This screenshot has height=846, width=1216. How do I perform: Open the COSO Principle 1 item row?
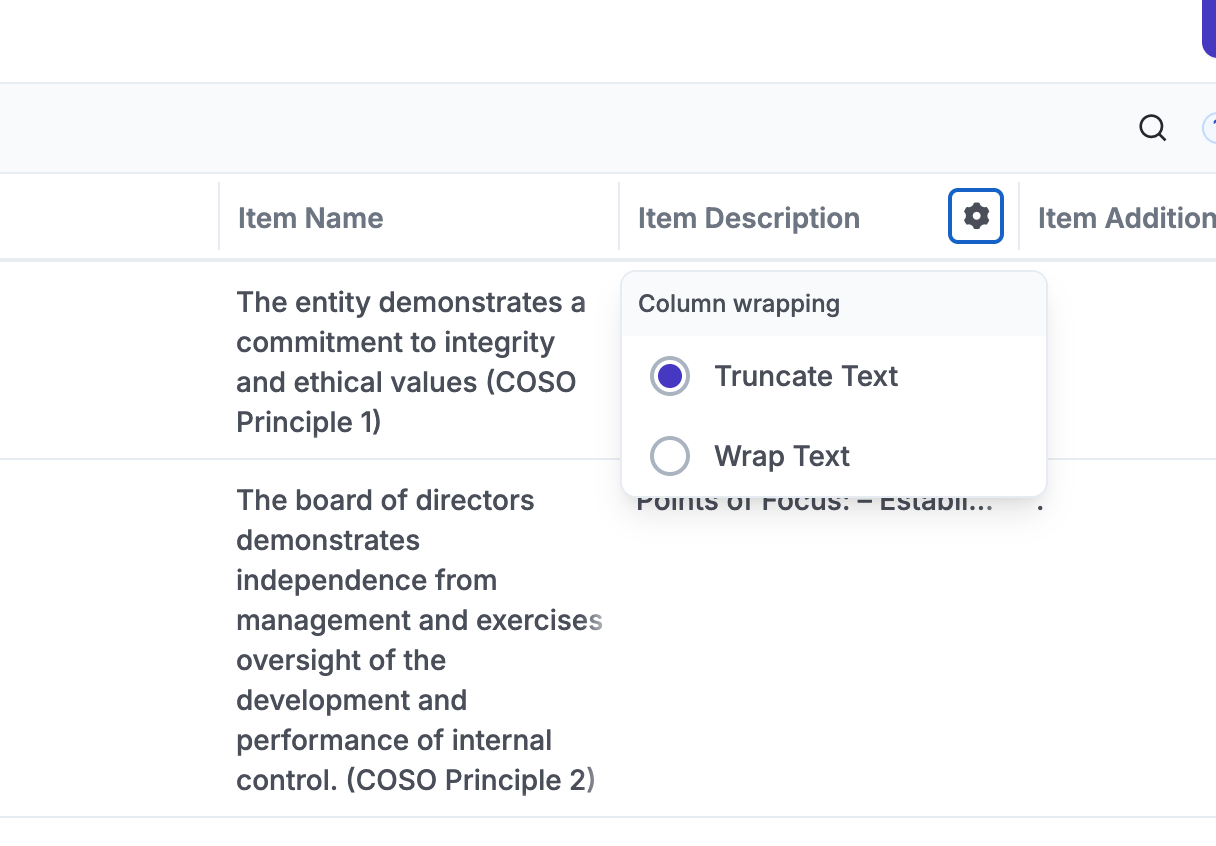coord(410,362)
